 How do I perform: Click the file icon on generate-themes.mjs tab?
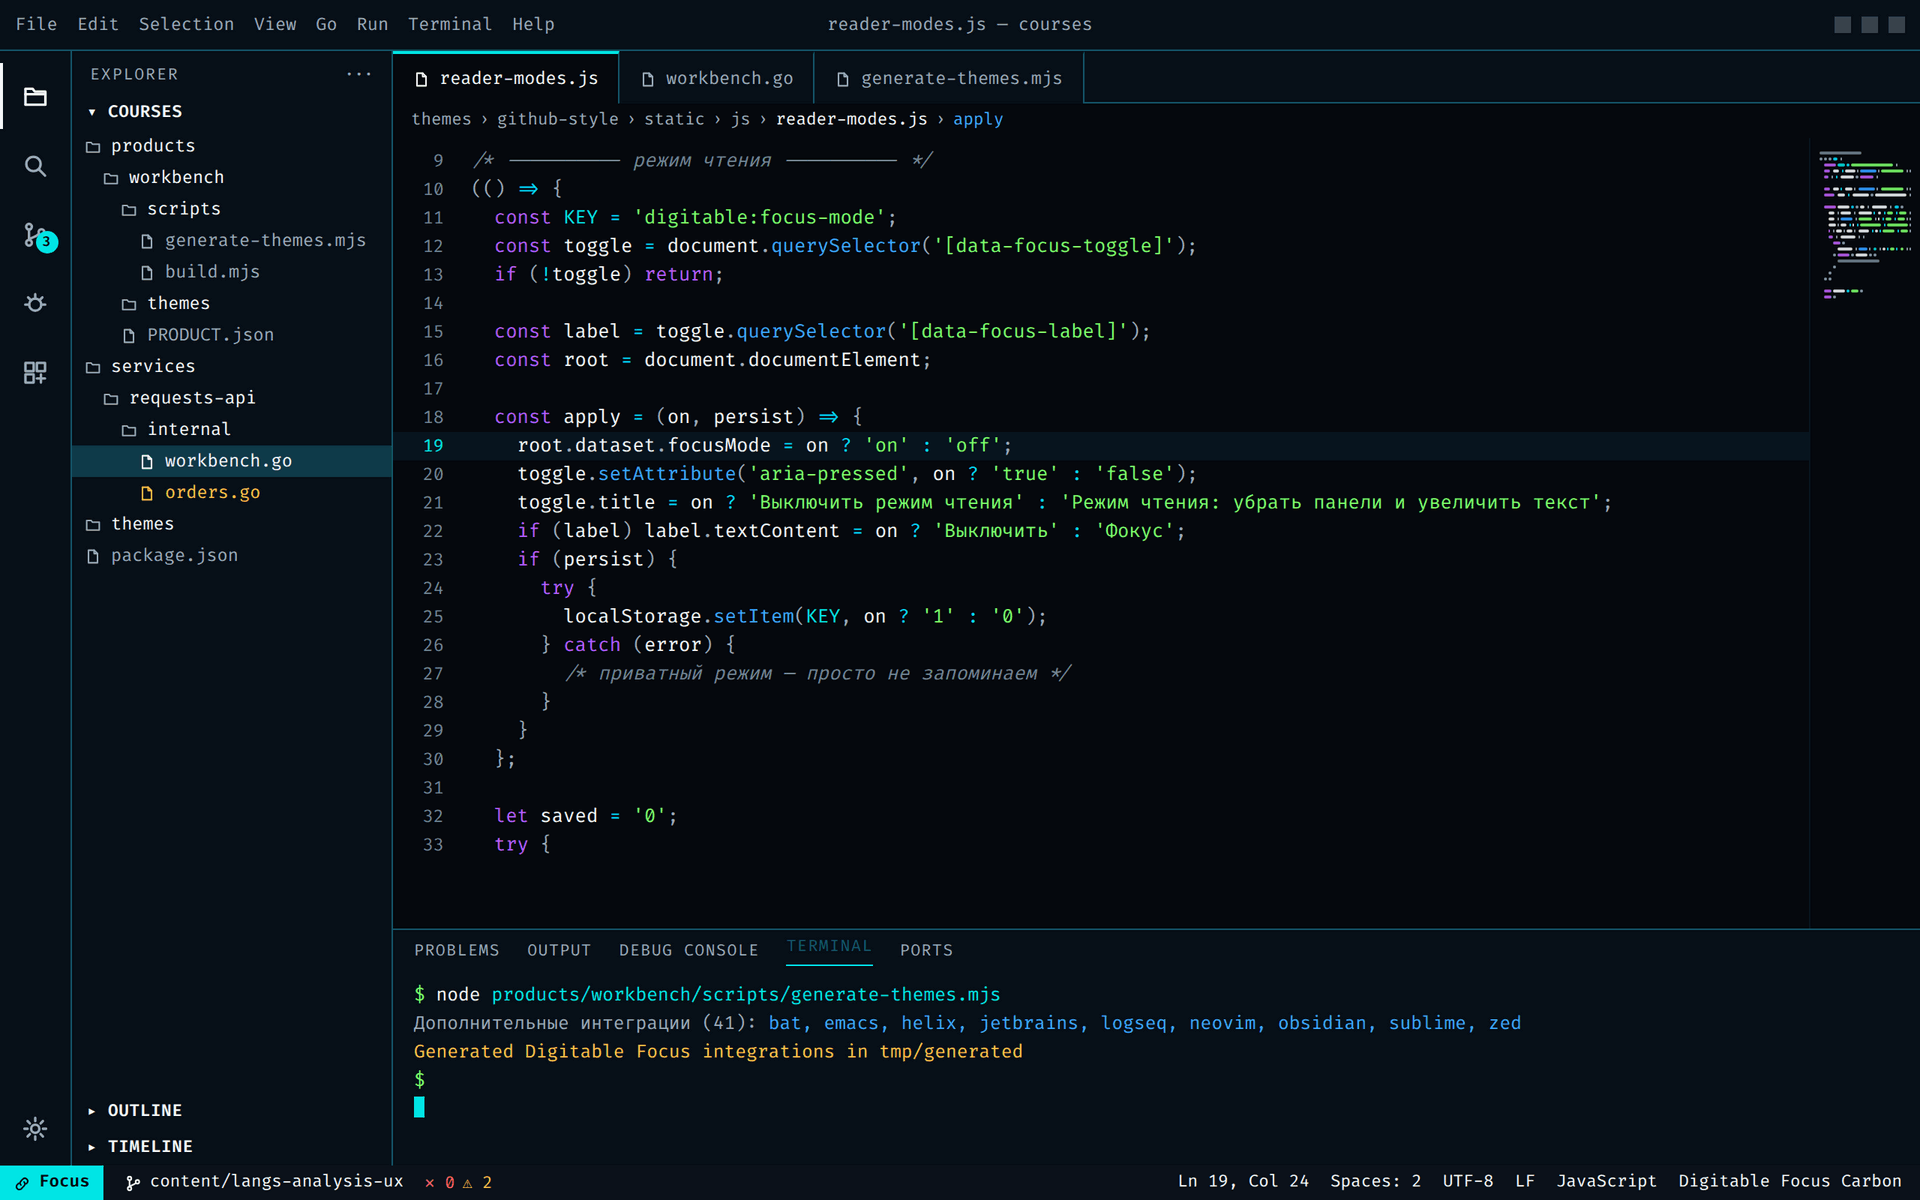point(842,79)
